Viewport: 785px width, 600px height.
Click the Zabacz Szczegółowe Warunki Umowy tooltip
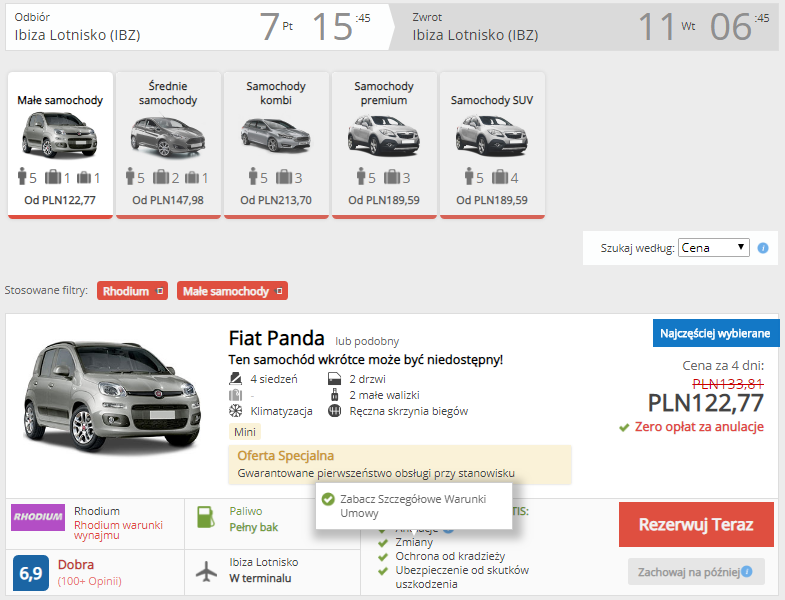point(414,506)
